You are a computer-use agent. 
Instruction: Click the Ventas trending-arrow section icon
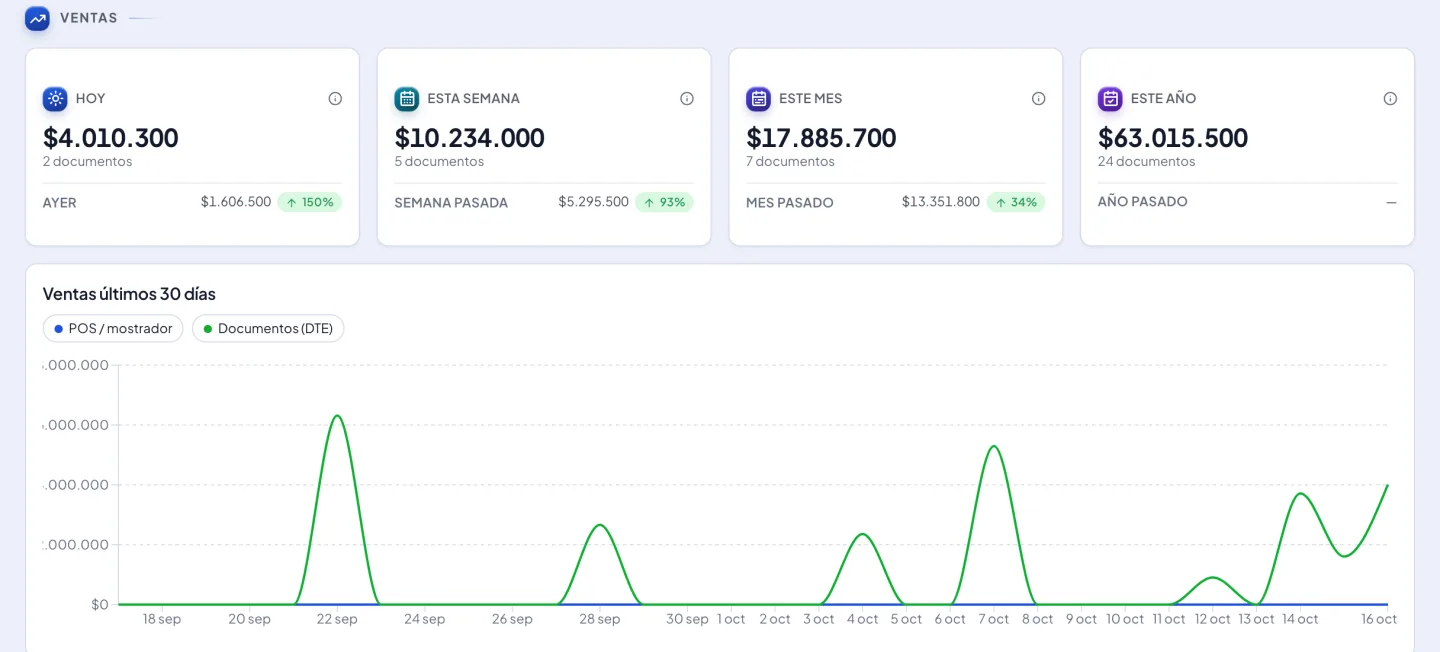(x=37, y=18)
